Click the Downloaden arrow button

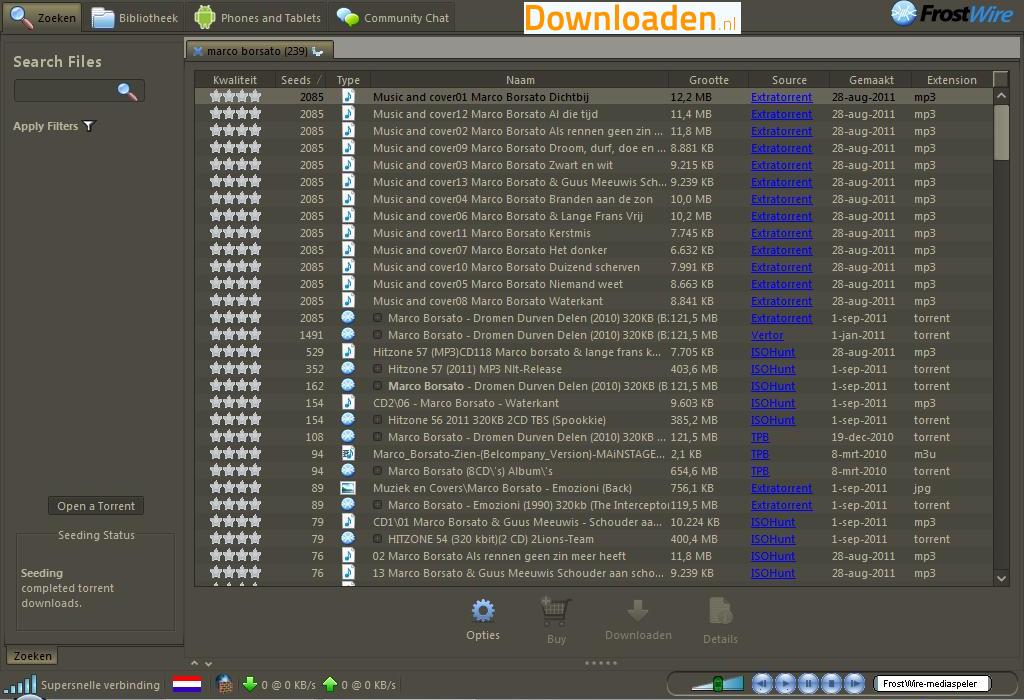(x=637, y=612)
